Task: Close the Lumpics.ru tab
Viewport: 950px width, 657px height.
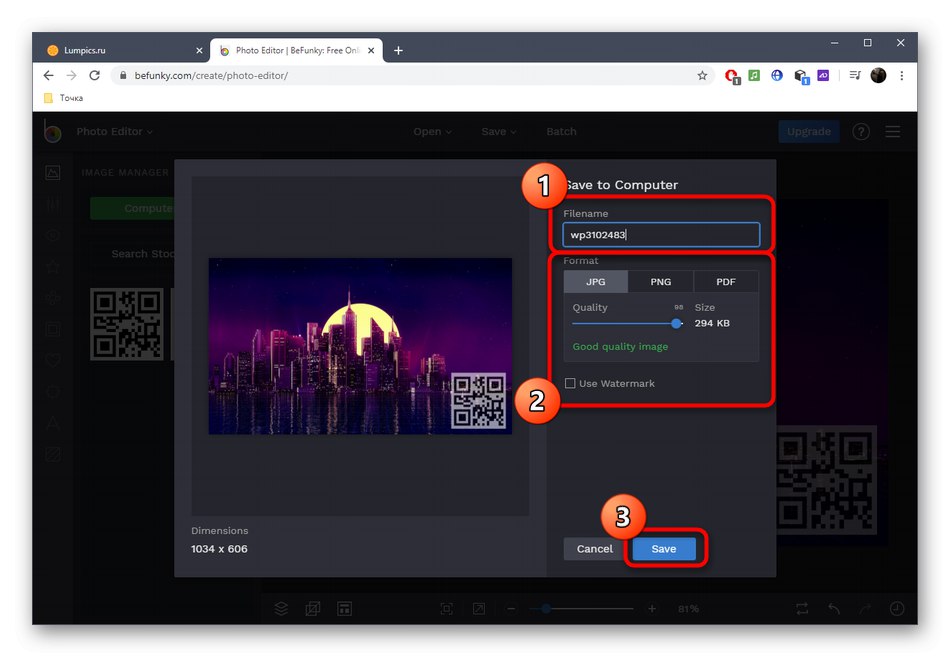Action: tap(199, 50)
